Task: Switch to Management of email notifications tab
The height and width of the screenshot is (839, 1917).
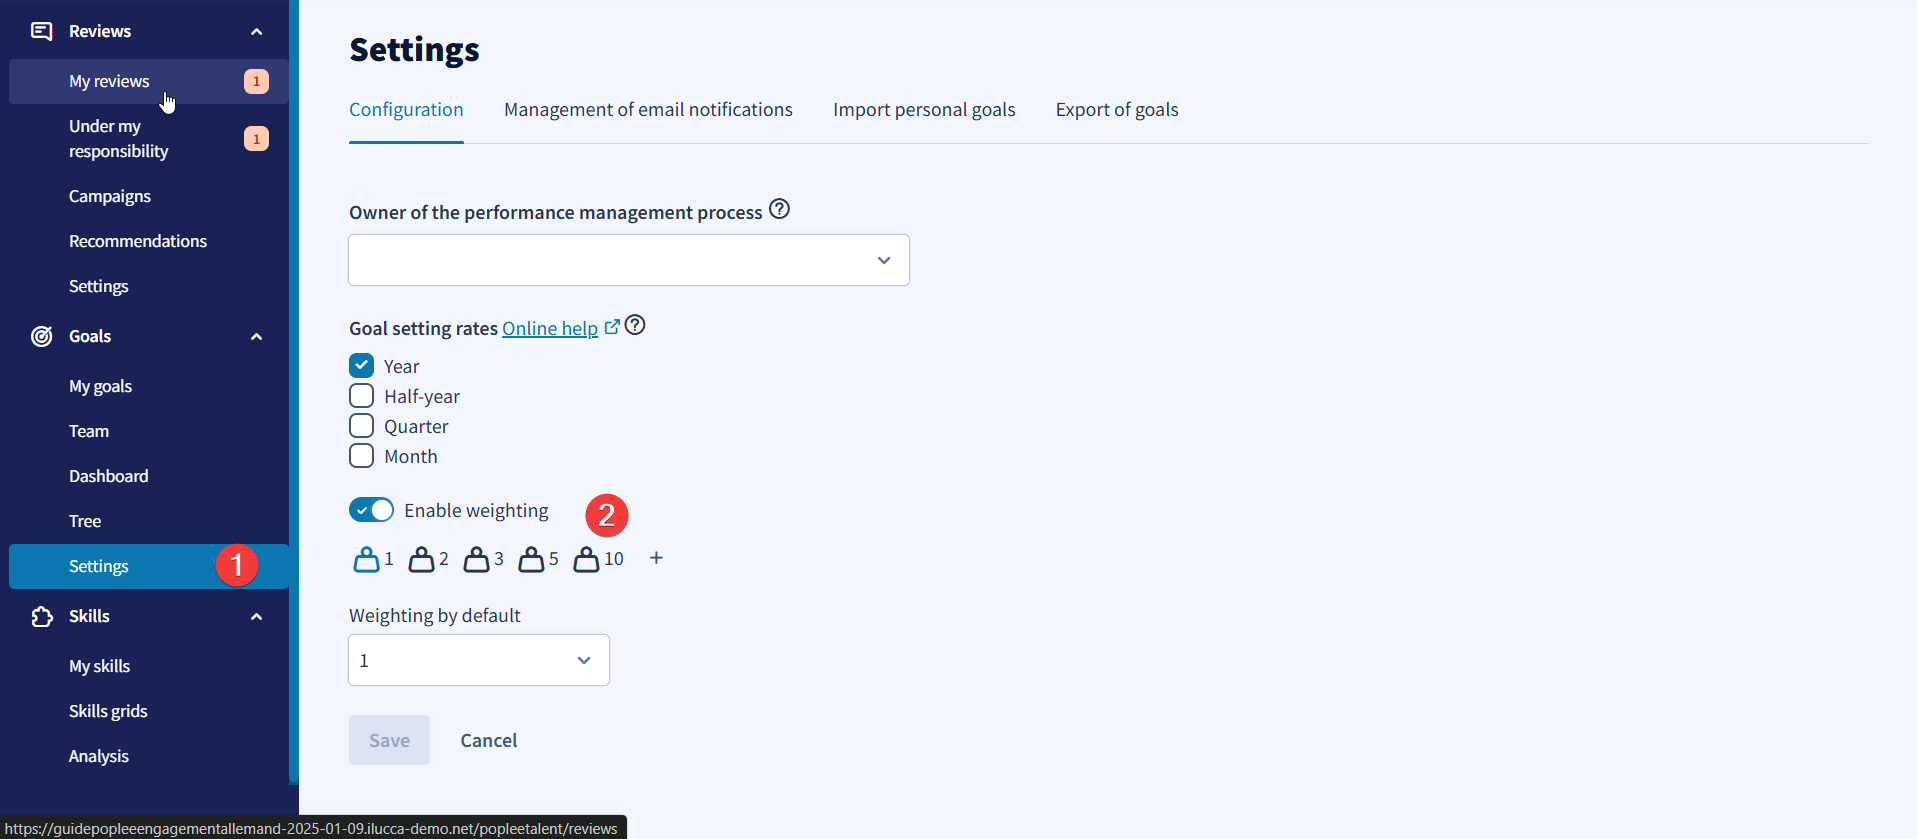Action: (x=648, y=110)
